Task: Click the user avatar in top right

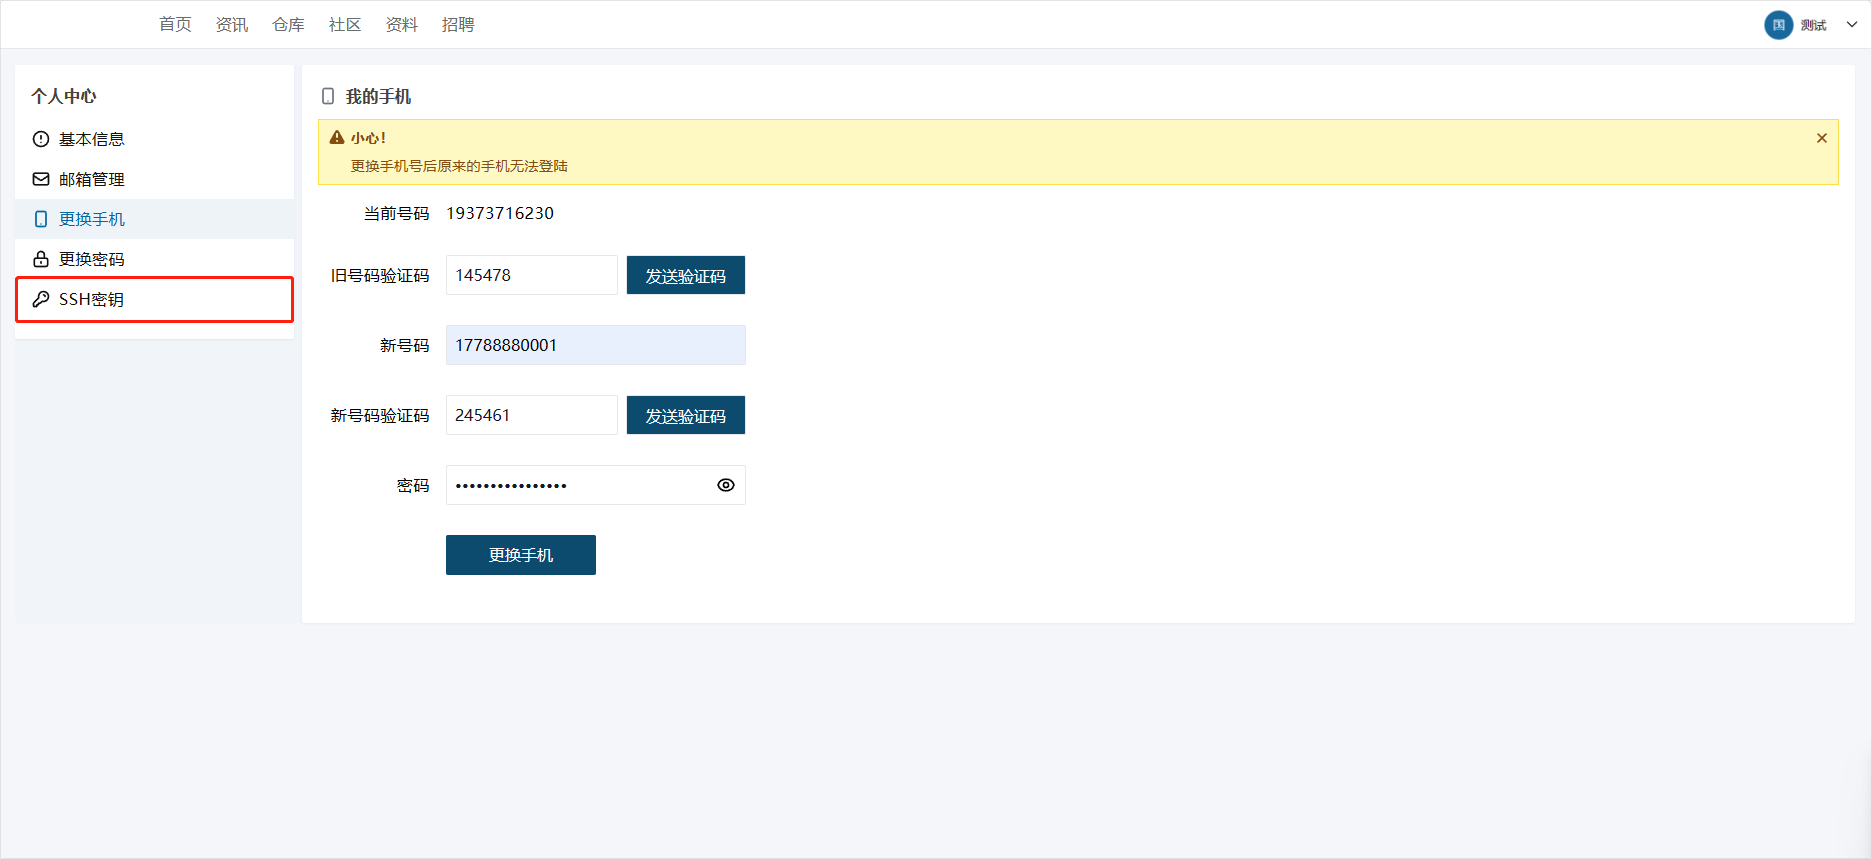Action: click(1778, 25)
